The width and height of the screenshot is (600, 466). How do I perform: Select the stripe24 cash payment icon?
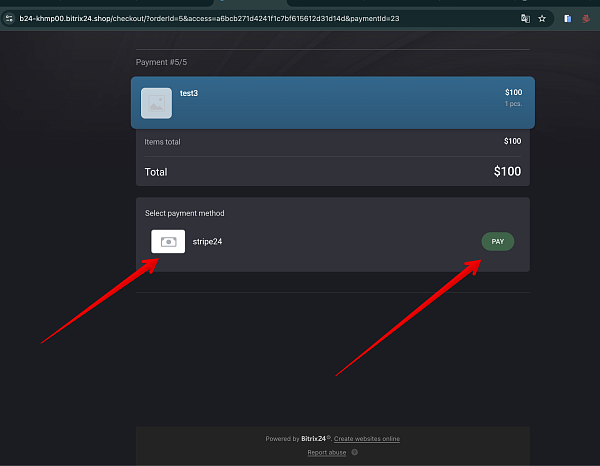click(x=168, y=241)
